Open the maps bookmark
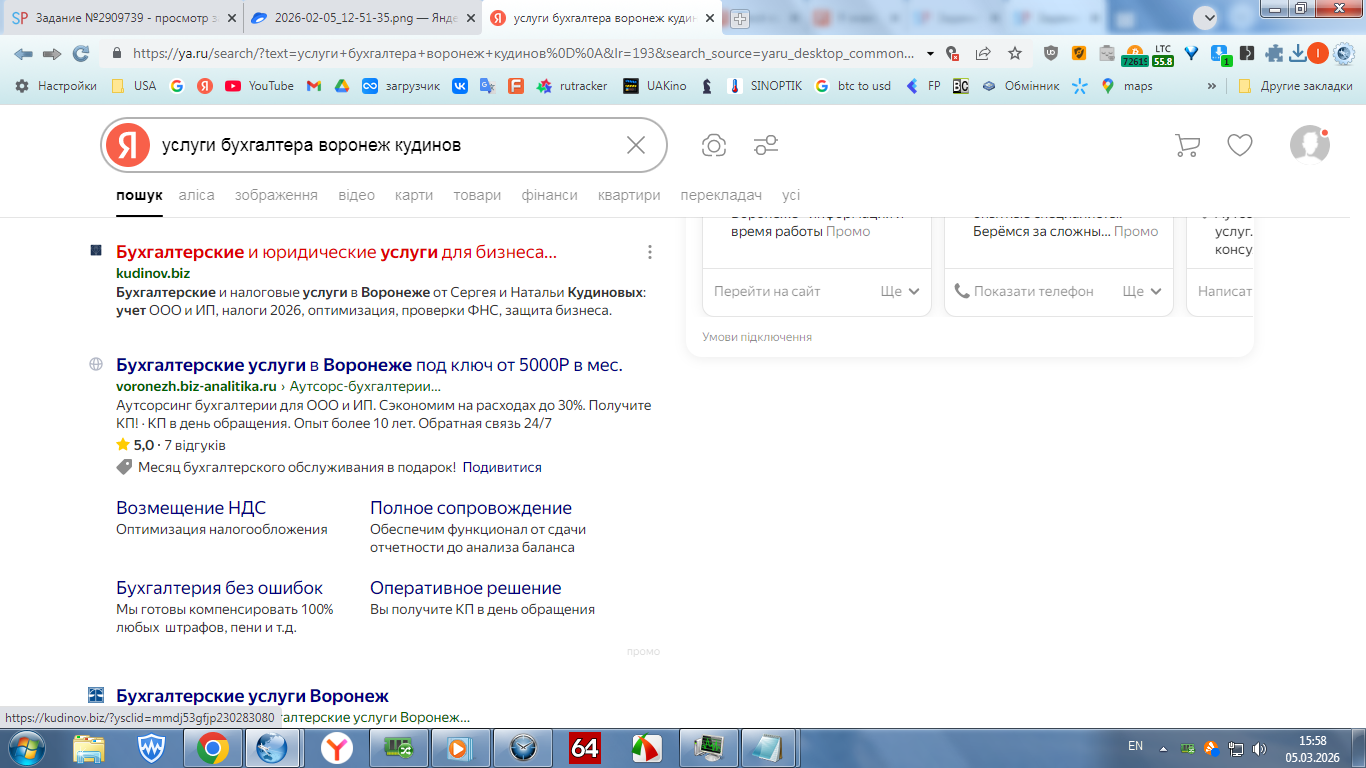Screen dimensions: 1366x768 pos(1127,86)
